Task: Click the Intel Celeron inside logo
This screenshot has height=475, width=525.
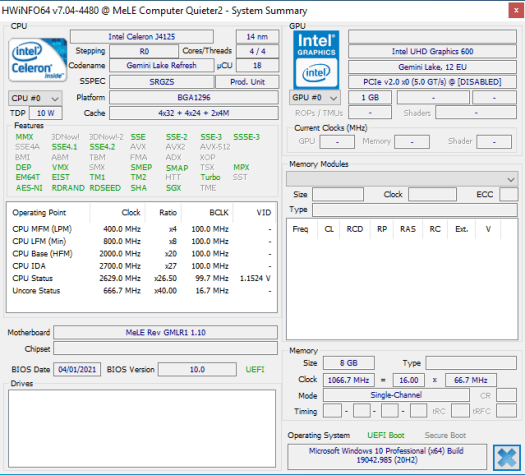Action: (x=38, y=60)
